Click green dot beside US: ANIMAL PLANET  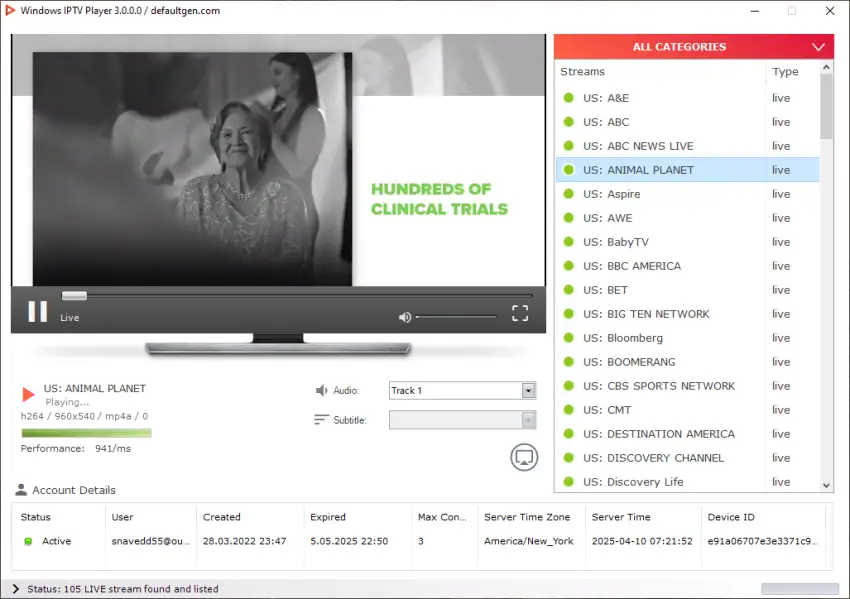click(569, 170)
